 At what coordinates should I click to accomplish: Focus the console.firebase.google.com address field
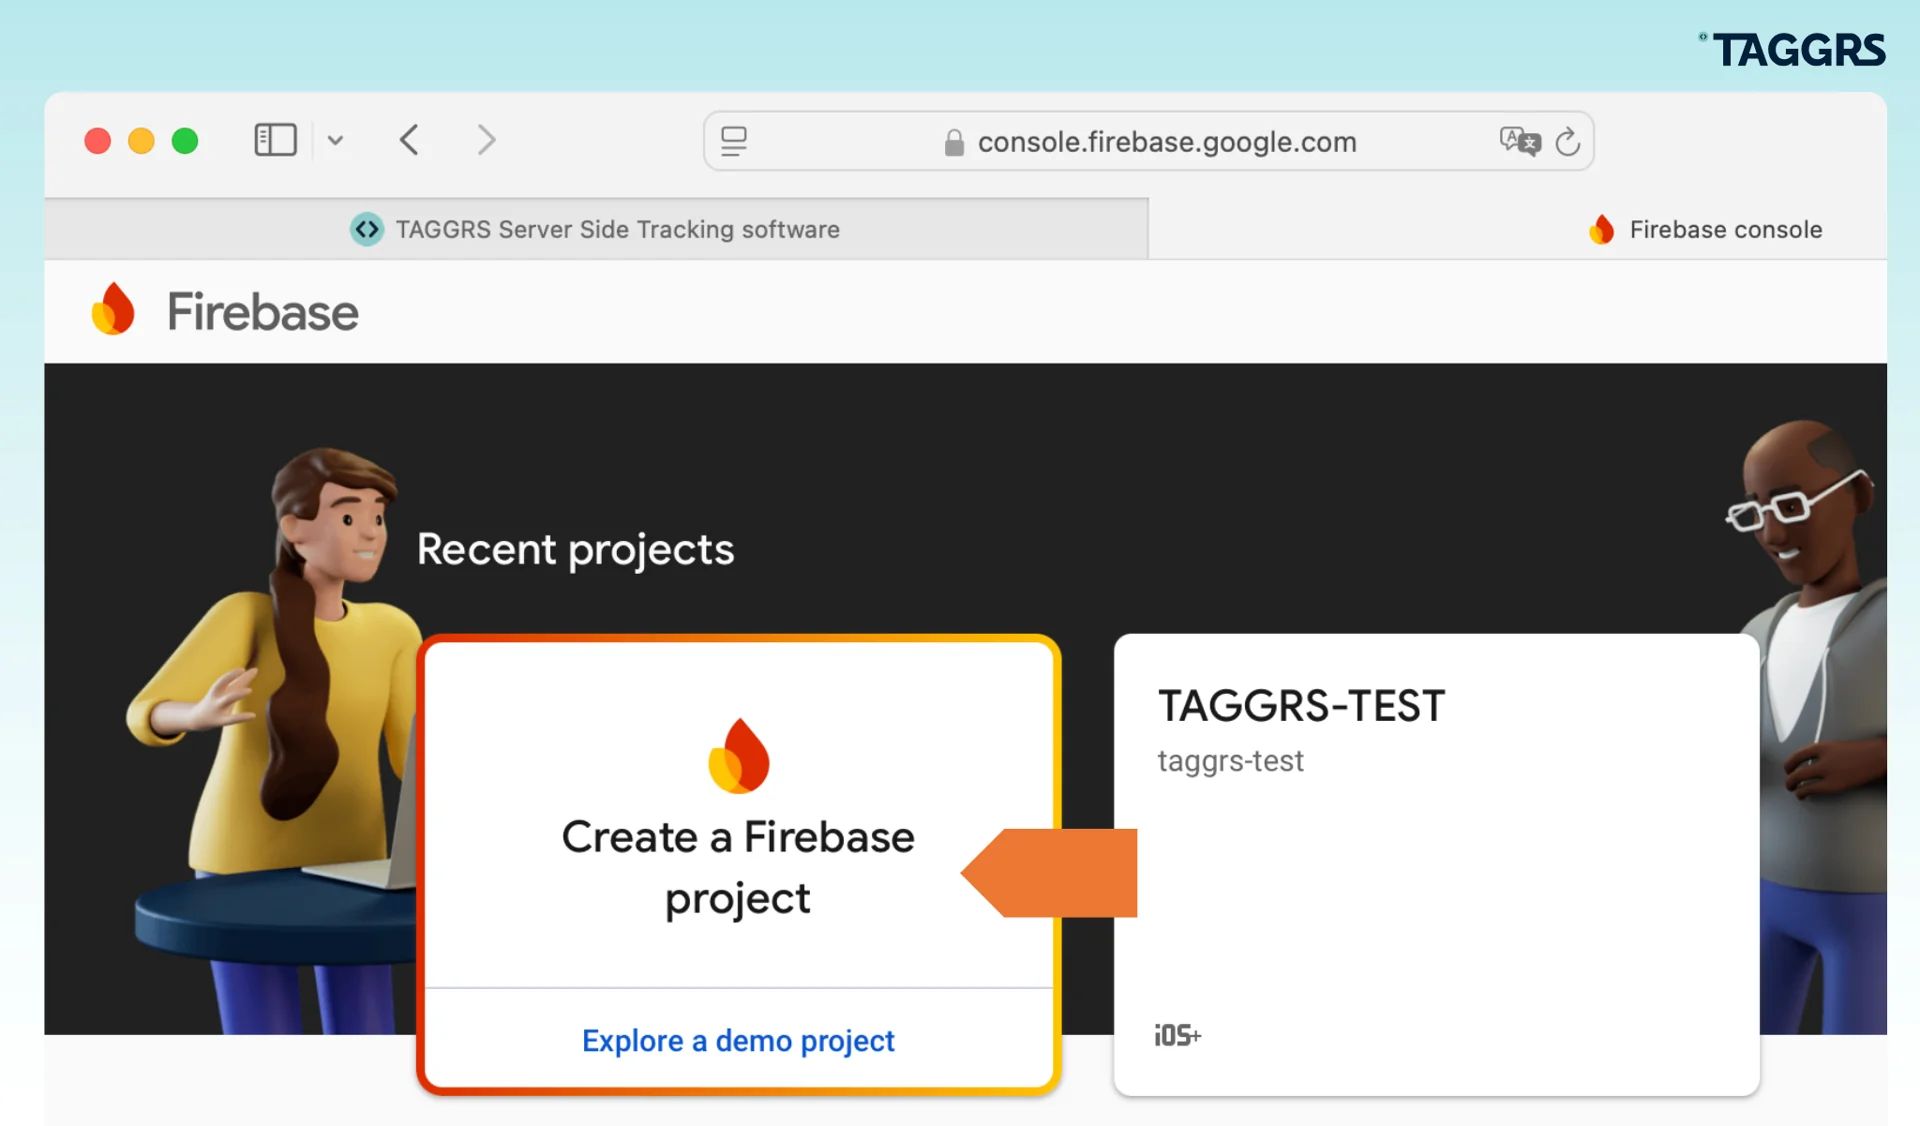[1148, 141]
